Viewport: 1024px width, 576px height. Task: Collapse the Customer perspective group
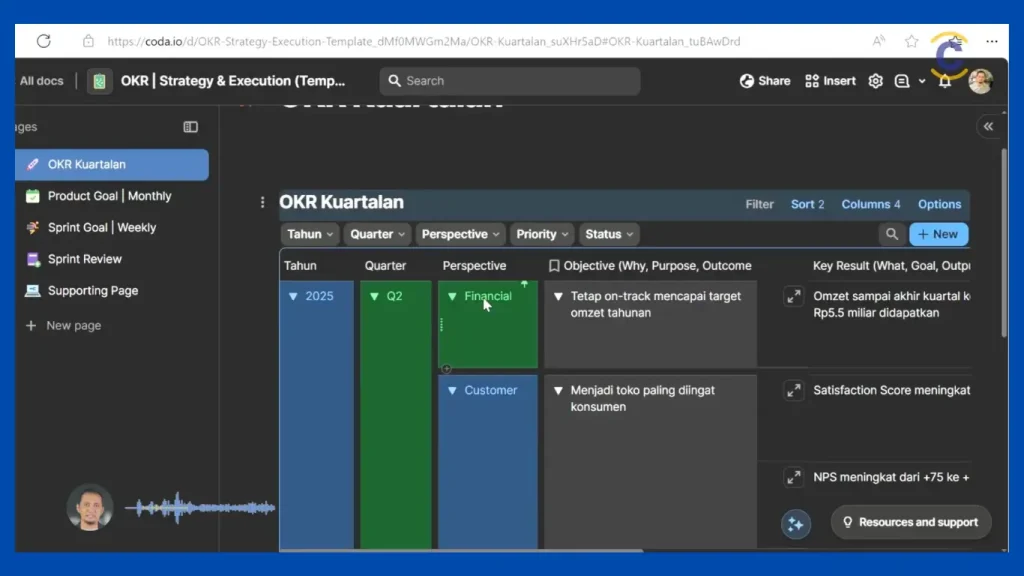coord(452,391)
